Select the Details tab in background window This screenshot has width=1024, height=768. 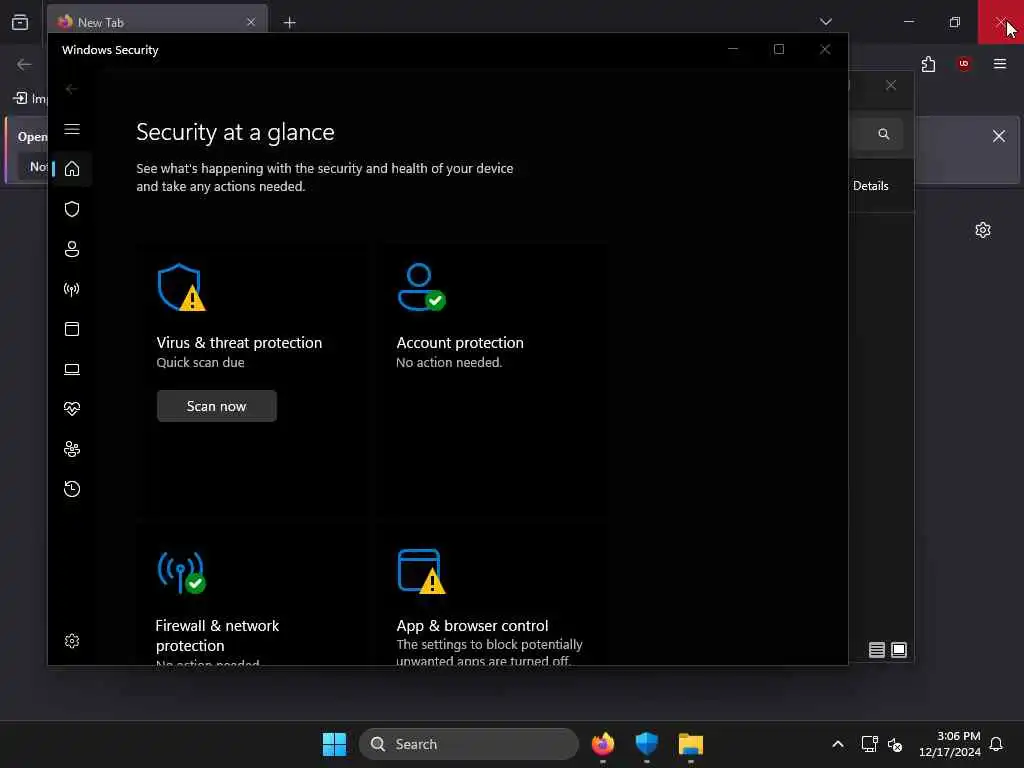coord(871,186)
